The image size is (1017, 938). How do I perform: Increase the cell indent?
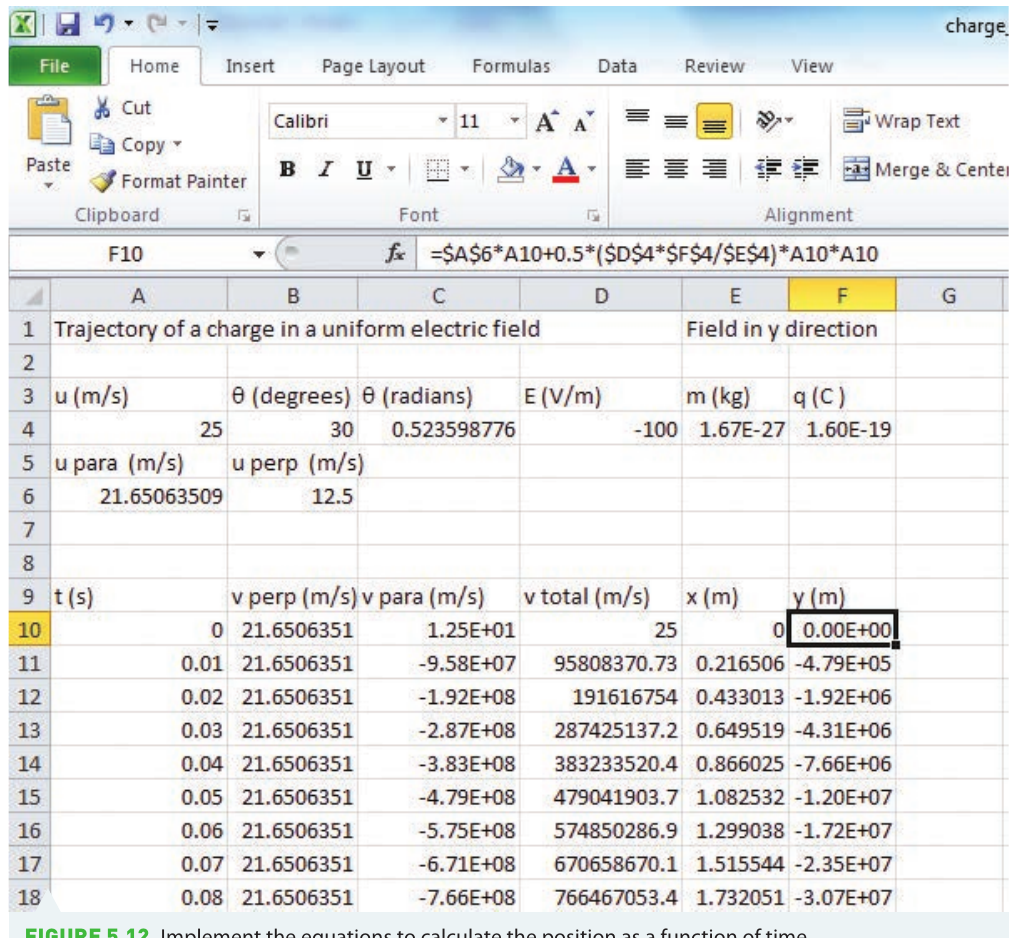(x=806, y=169)
